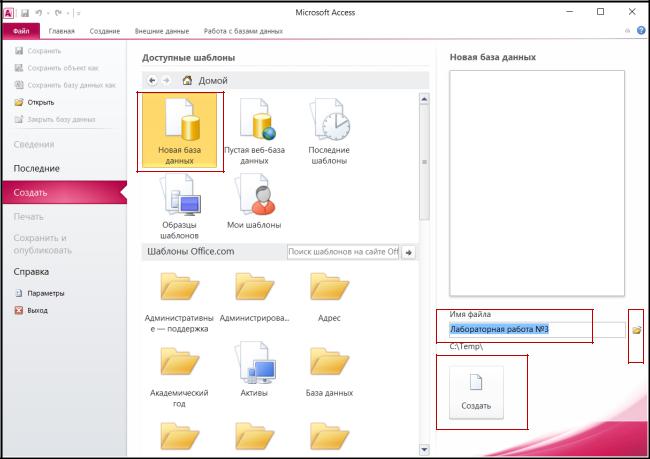Open Последние шаблоны

[x=329, y=132]
